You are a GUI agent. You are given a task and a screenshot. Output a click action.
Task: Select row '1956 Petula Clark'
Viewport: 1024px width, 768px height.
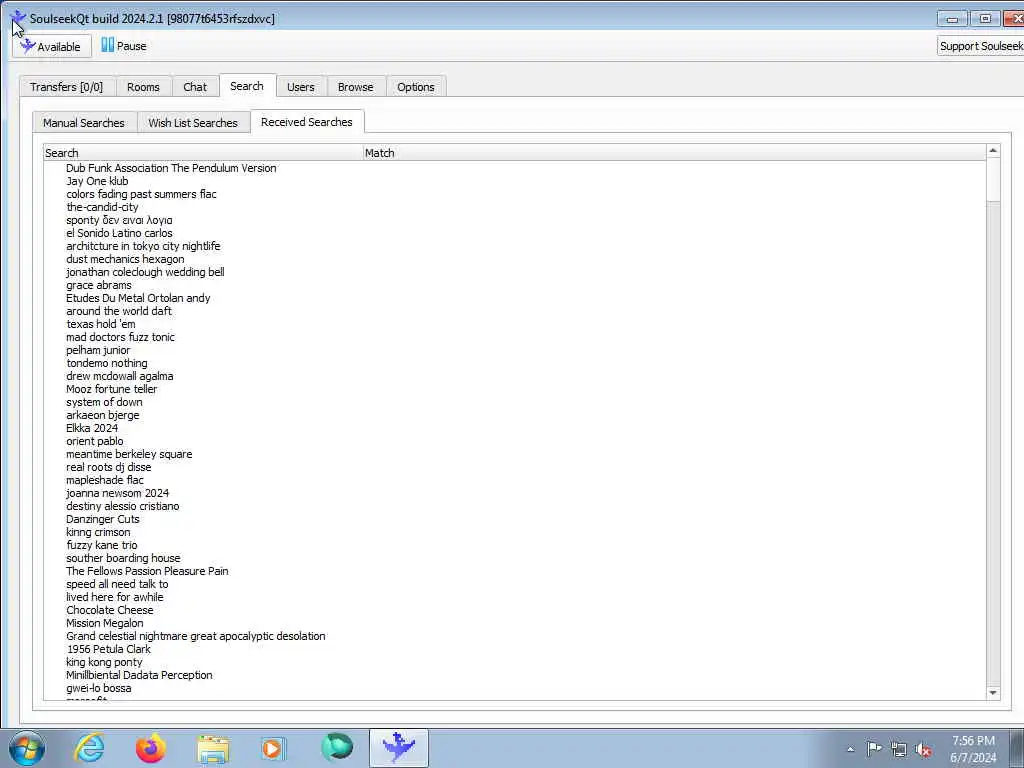(x=109, y=649)
